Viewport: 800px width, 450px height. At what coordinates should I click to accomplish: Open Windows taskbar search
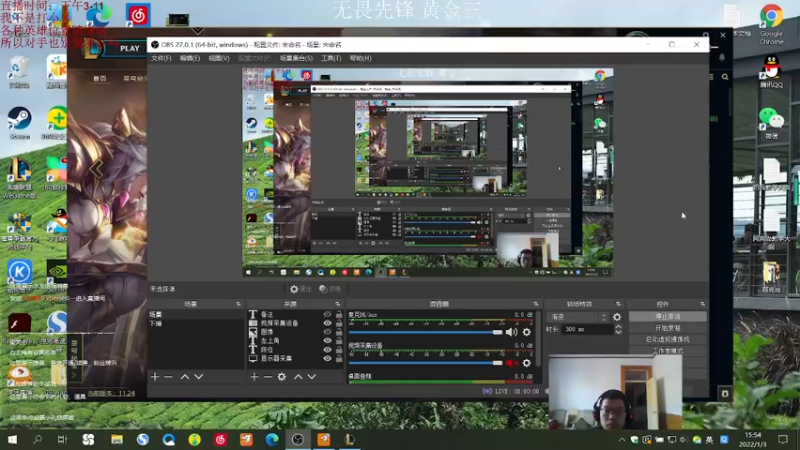click(x=37, y=439)
